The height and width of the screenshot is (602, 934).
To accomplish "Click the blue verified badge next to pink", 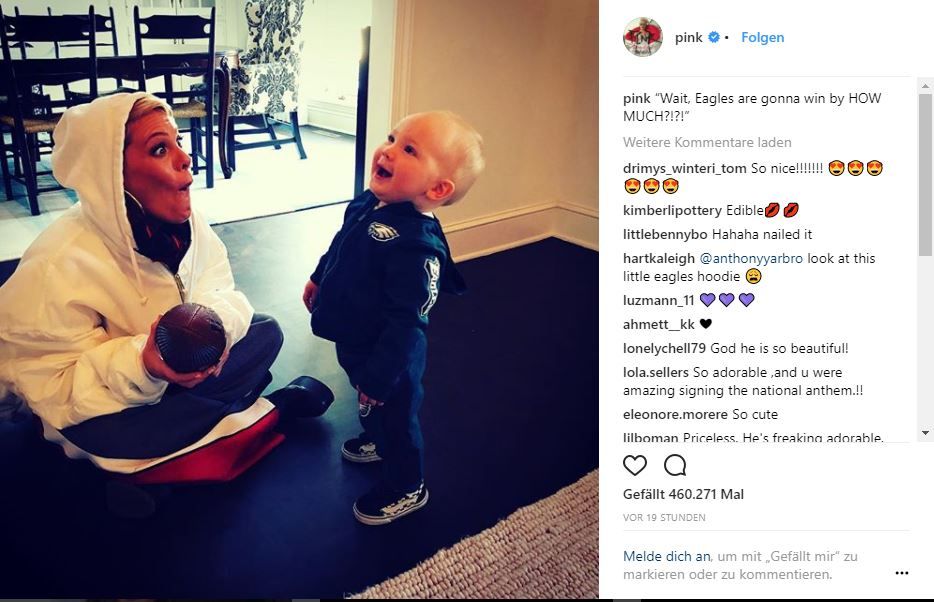I will click(713, 38).
